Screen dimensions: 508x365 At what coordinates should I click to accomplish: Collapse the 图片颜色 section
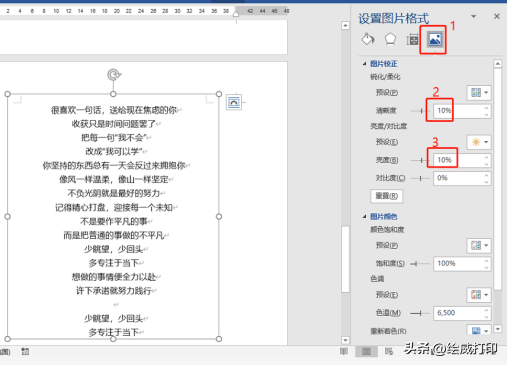coord(364,217)
